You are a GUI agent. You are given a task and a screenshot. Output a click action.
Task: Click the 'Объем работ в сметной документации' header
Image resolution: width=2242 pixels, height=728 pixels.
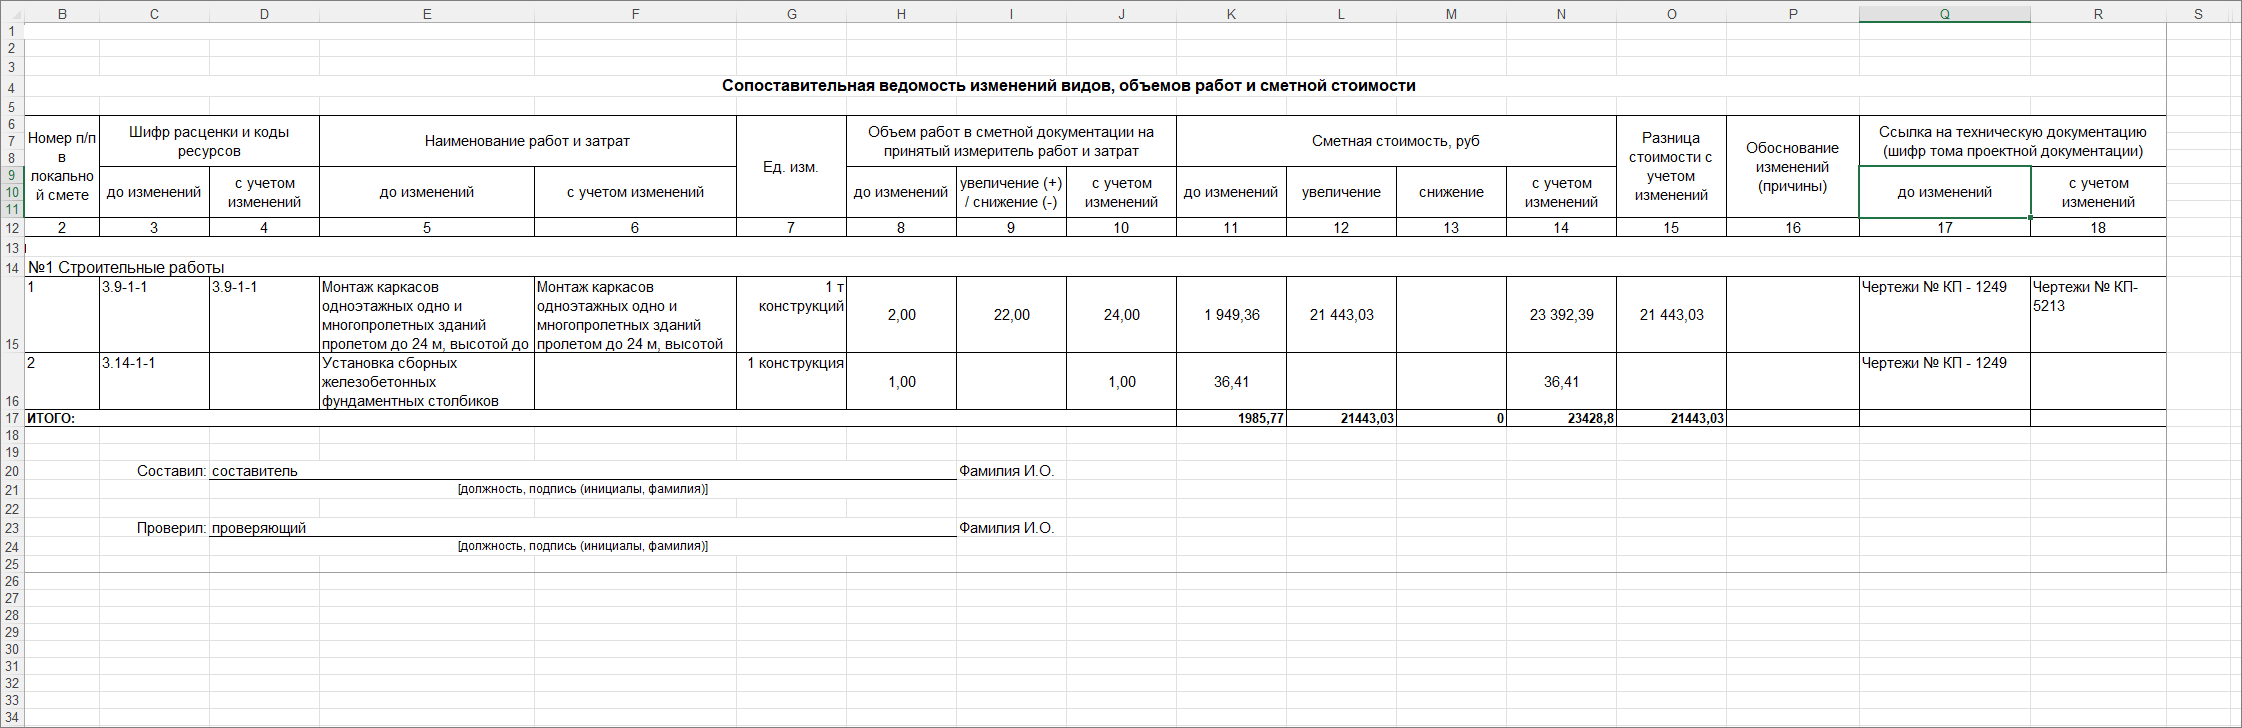coord(1011,142)
